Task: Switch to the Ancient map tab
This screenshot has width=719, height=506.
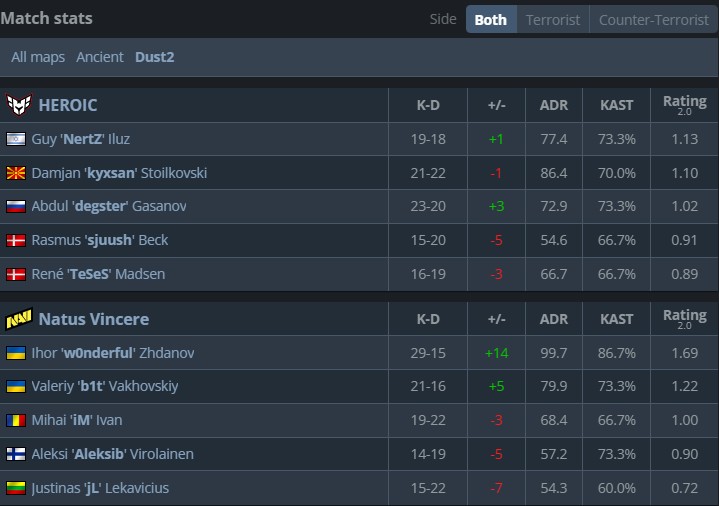Action: click(x=100, y=57)
